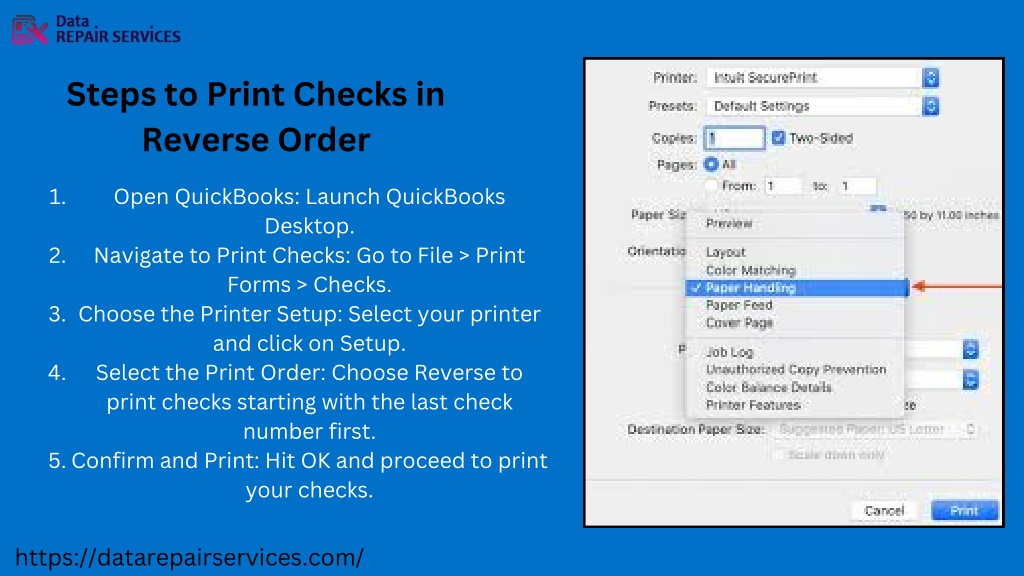Click the 'Copies:' label in the dialog
This screenshot has height=576, width=1024.
click(x=674, y=138)
